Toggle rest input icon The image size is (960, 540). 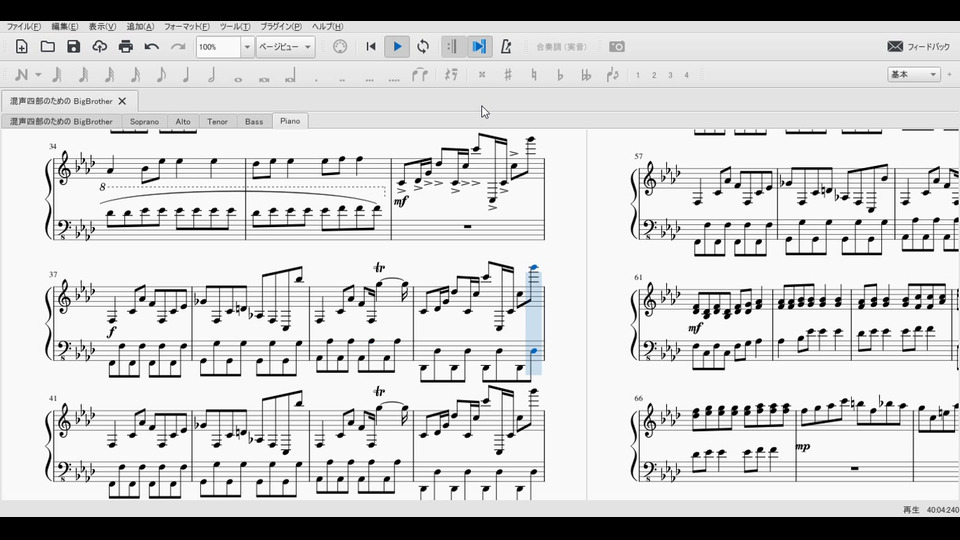coord(451,75)
